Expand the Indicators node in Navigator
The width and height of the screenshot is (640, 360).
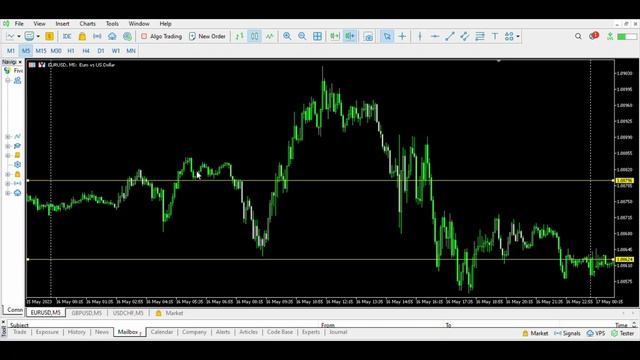[8, 137]
